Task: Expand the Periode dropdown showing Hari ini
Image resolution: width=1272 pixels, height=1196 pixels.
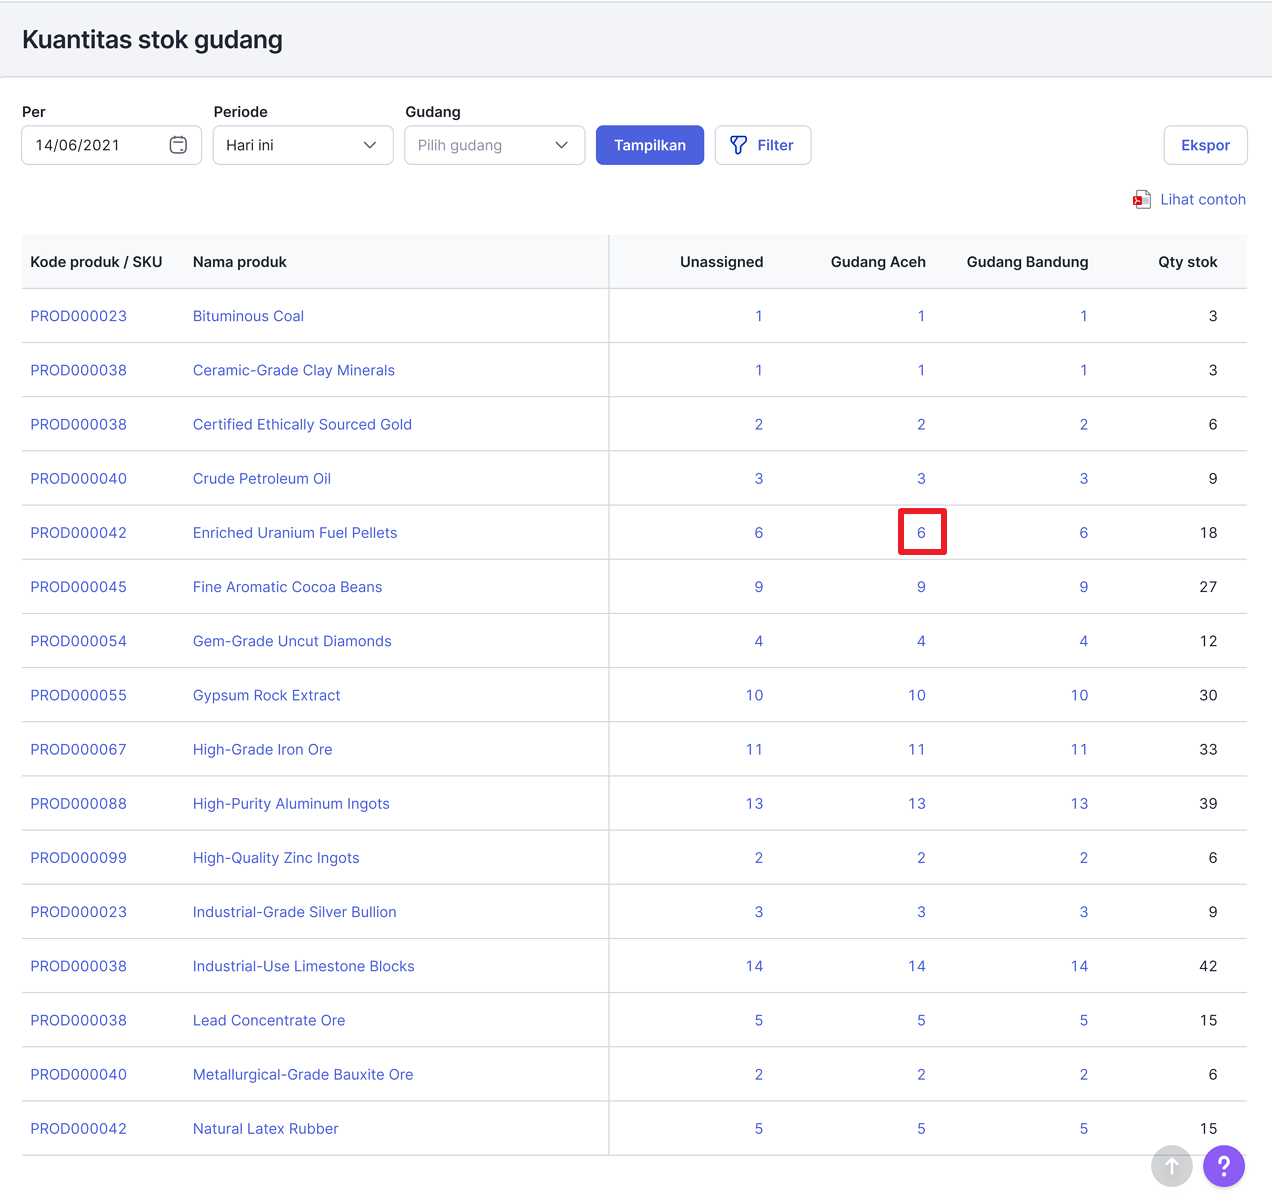Action: tap(303, 145)
